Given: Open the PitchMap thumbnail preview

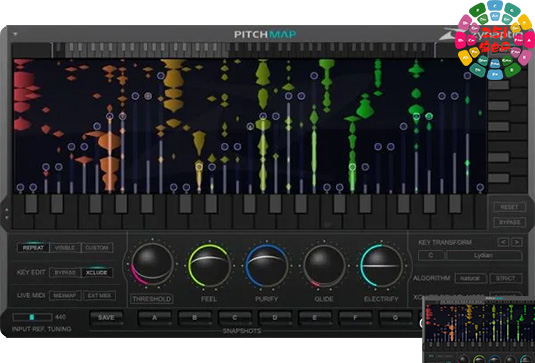Looking at the screenshot, I should coord(479,330).
